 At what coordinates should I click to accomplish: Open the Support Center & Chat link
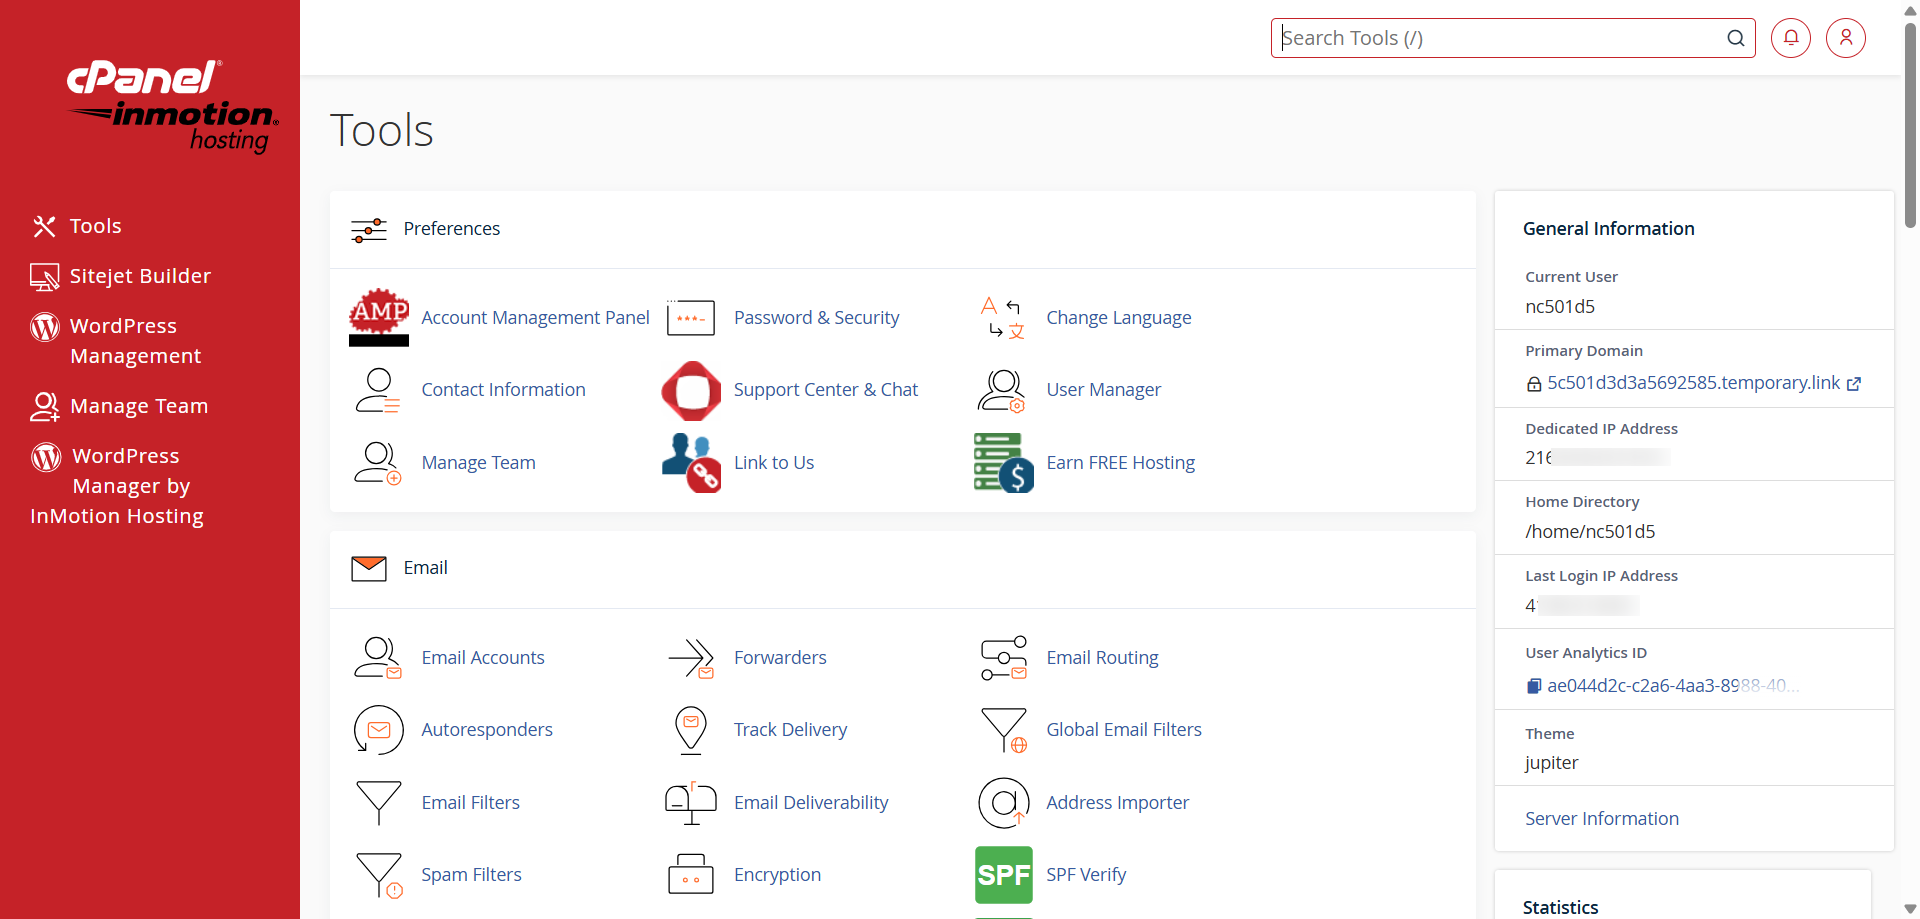(x=825, y=390)
